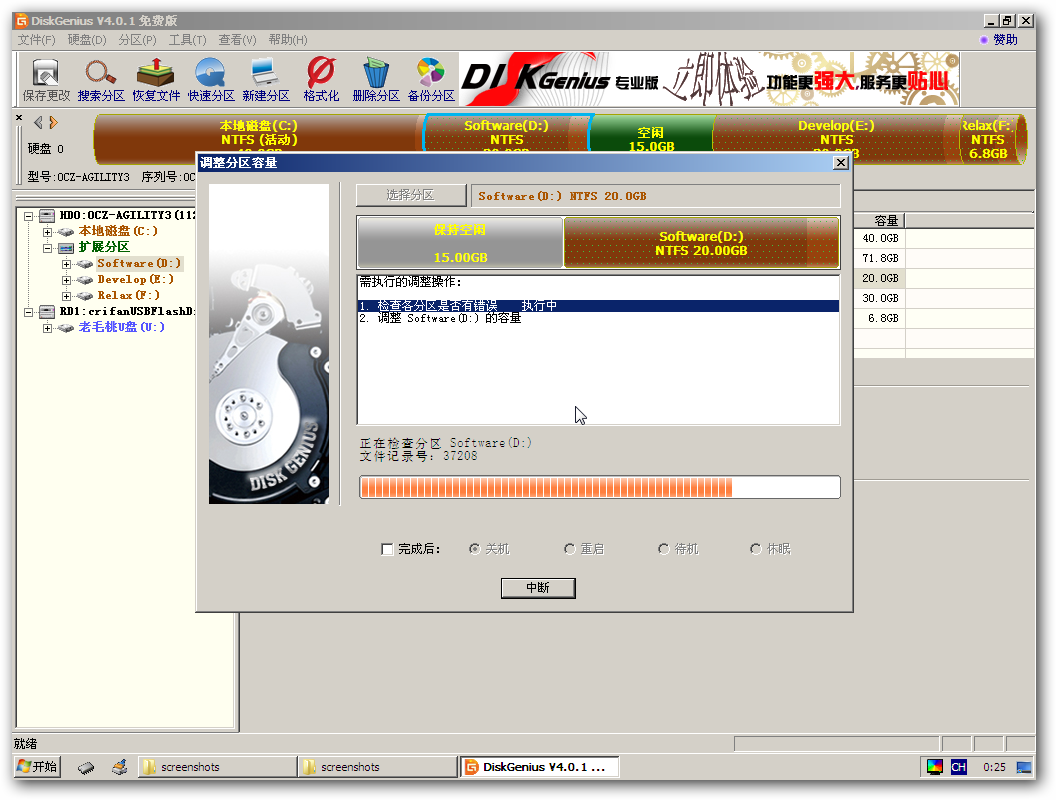Screen dimensions: 1056x800
Task: Go to next disk with right arrow
Action: pyautogui.click(x=54, y=123)
